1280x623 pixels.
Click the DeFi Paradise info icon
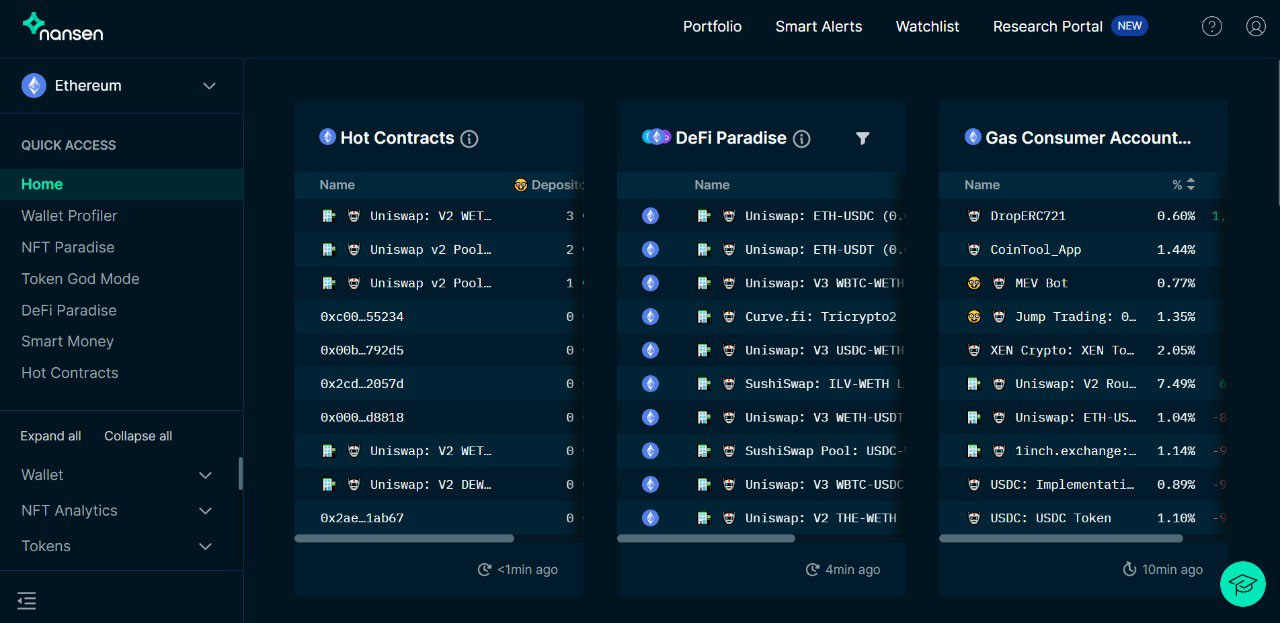(x=801, y=139)
